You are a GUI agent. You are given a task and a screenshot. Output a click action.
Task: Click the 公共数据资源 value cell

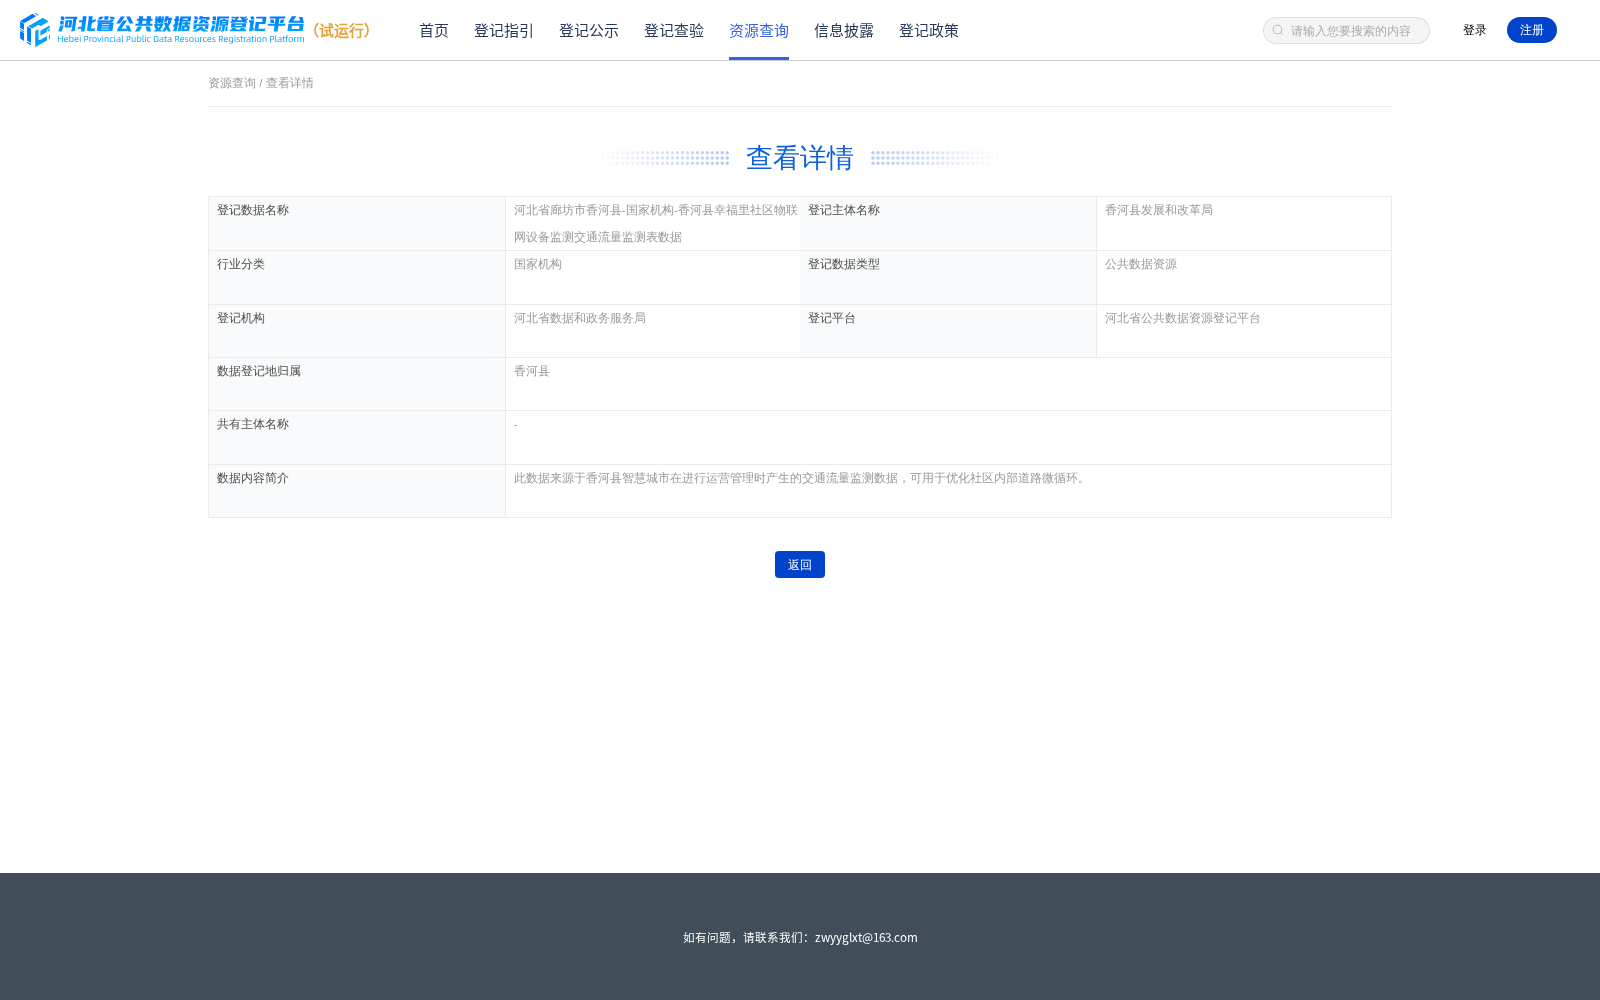pos(1244,278)
